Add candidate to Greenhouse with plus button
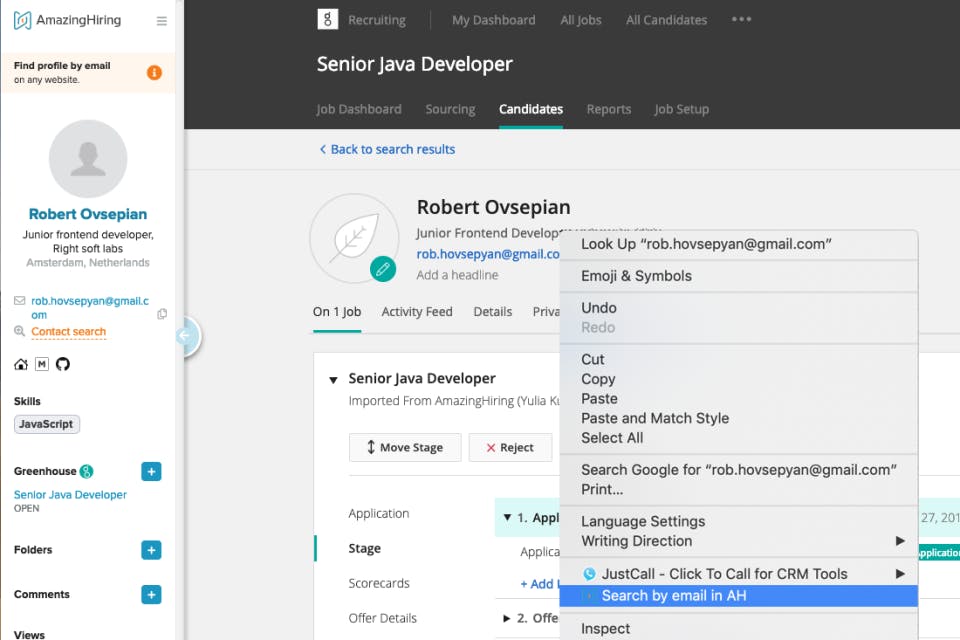Viewport: 960px width, 640px height. coord(151,472)
